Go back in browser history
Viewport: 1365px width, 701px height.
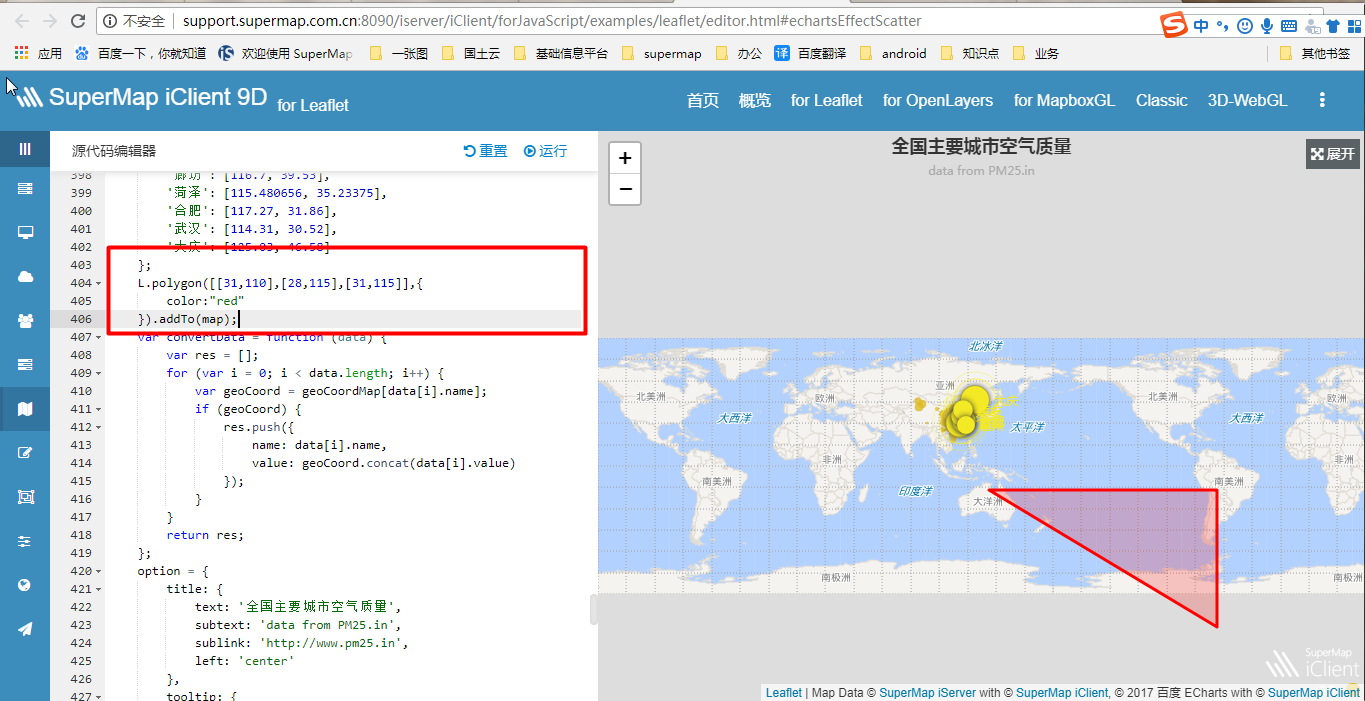(x=22, y=21)
